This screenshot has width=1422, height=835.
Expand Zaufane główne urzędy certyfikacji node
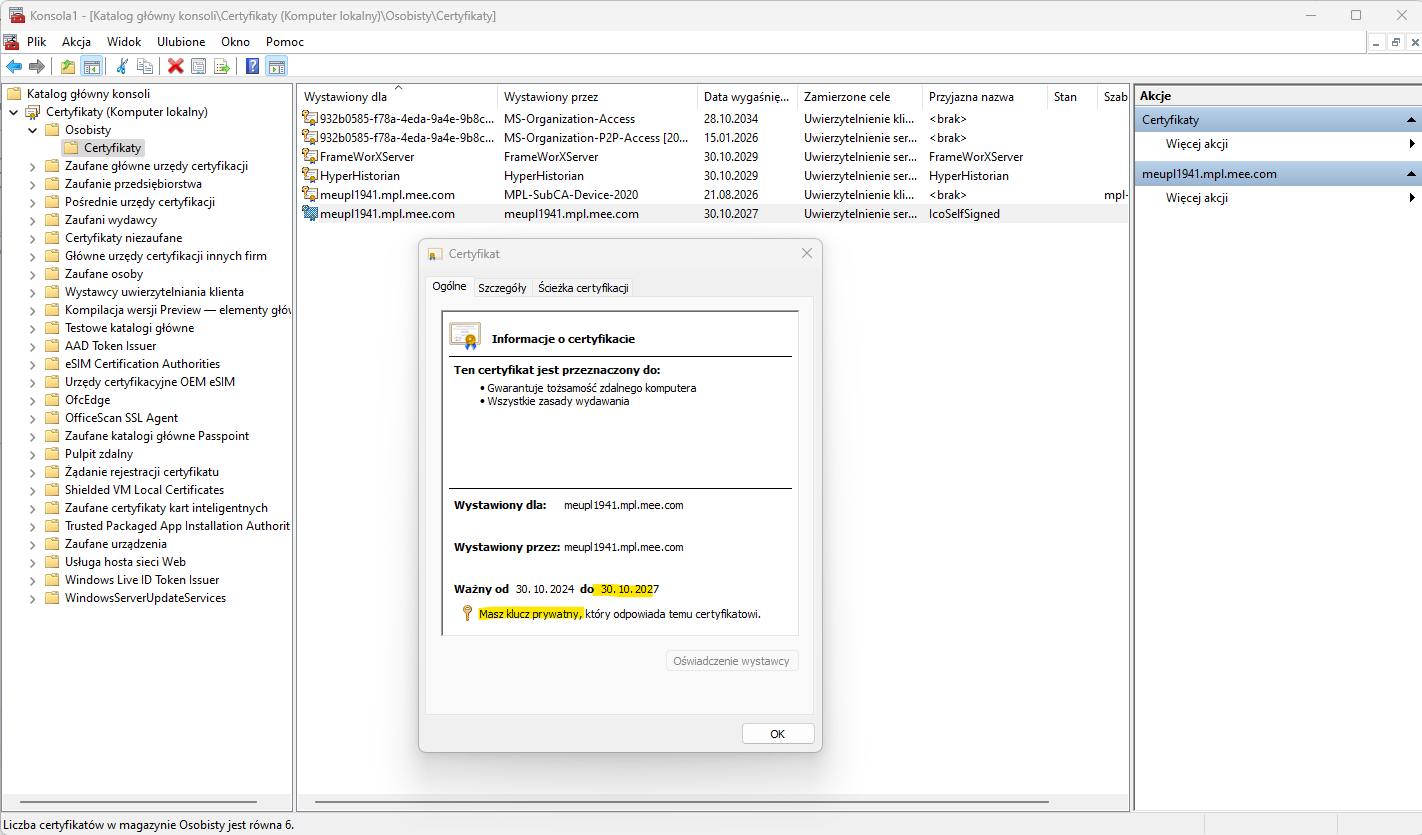pos(33,166)
